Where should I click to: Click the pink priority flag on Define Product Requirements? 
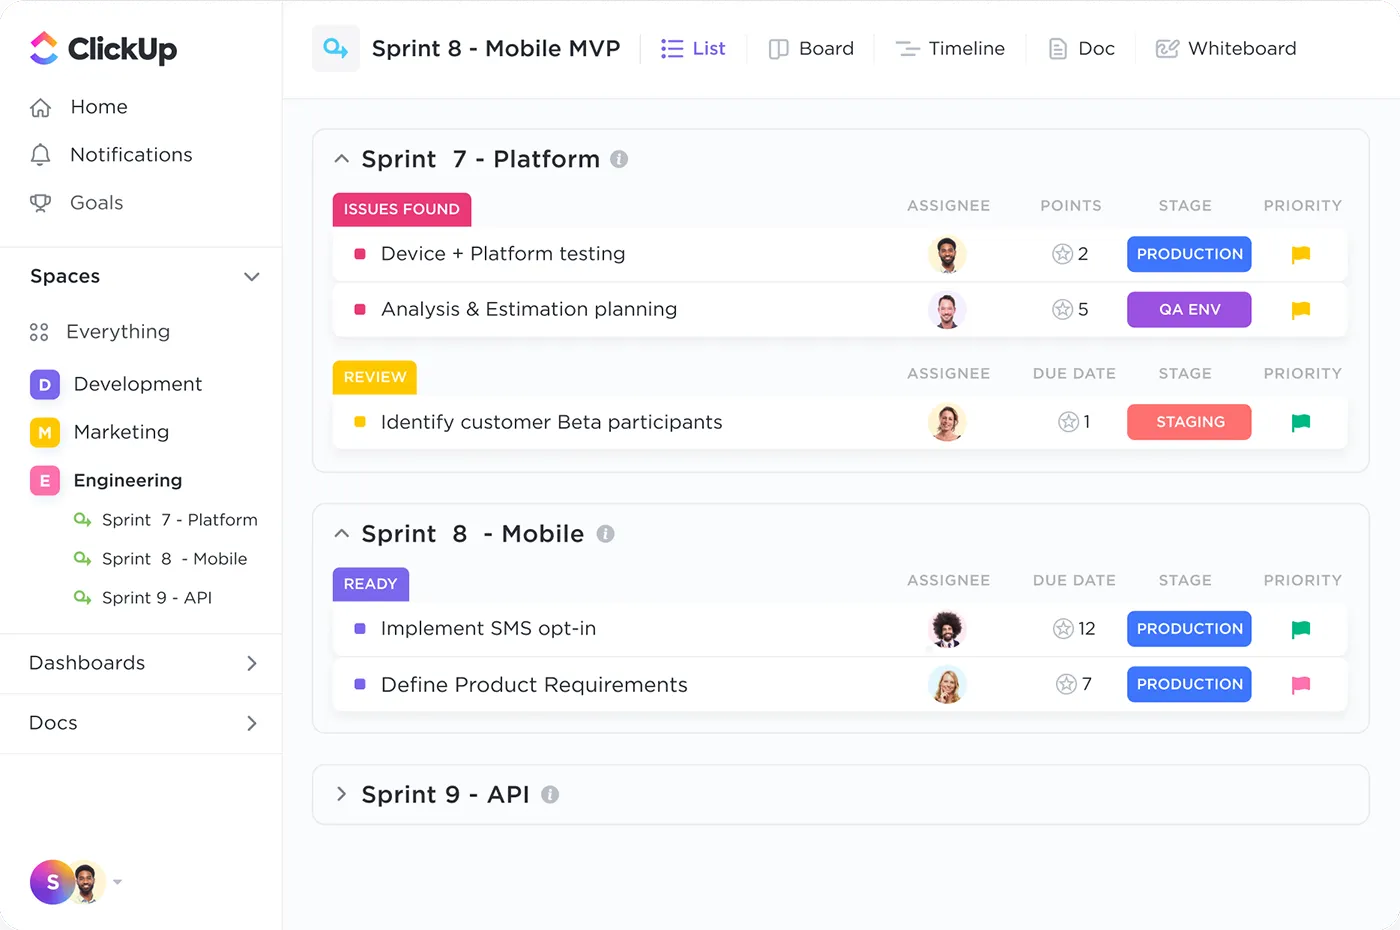click(x=1300, y=684)
